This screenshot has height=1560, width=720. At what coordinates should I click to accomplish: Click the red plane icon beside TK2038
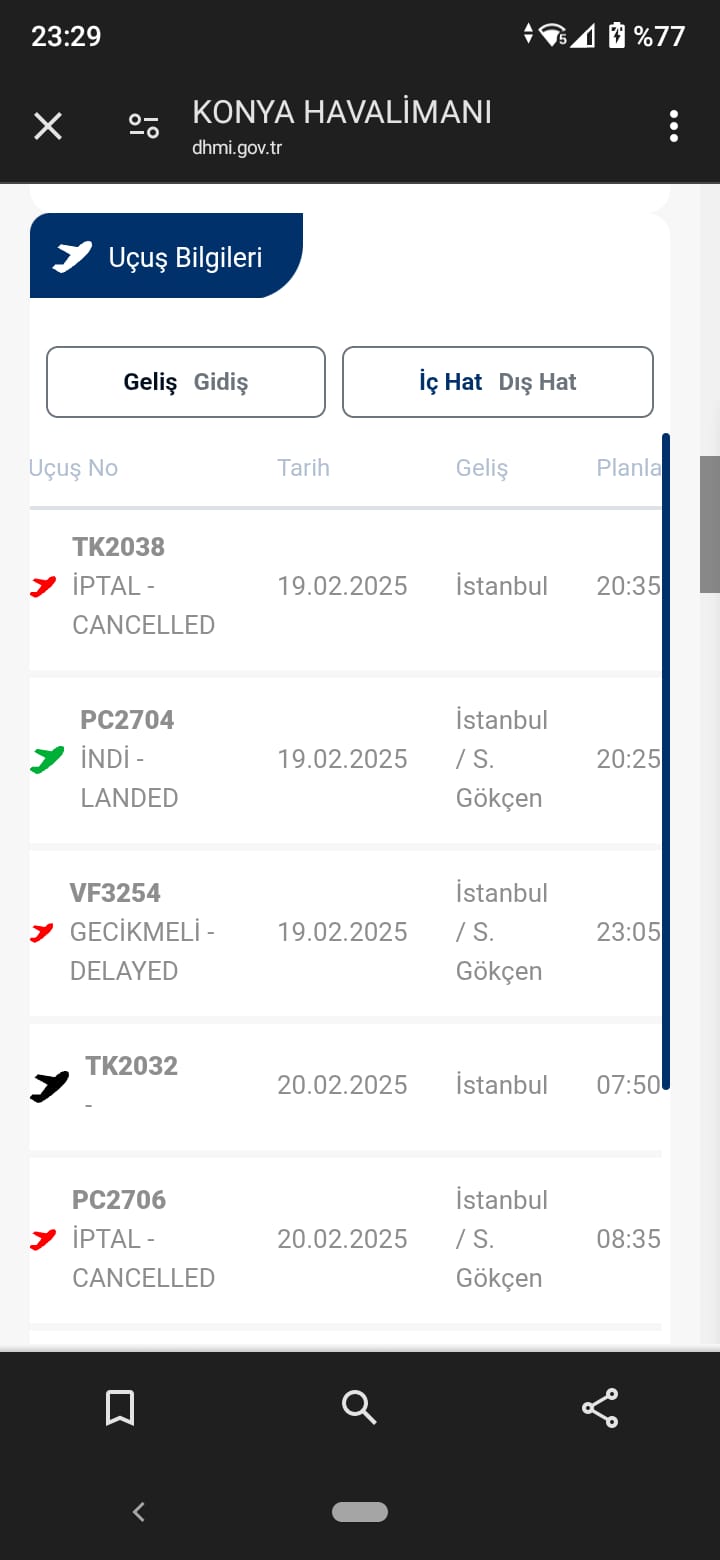pos(43,587)
